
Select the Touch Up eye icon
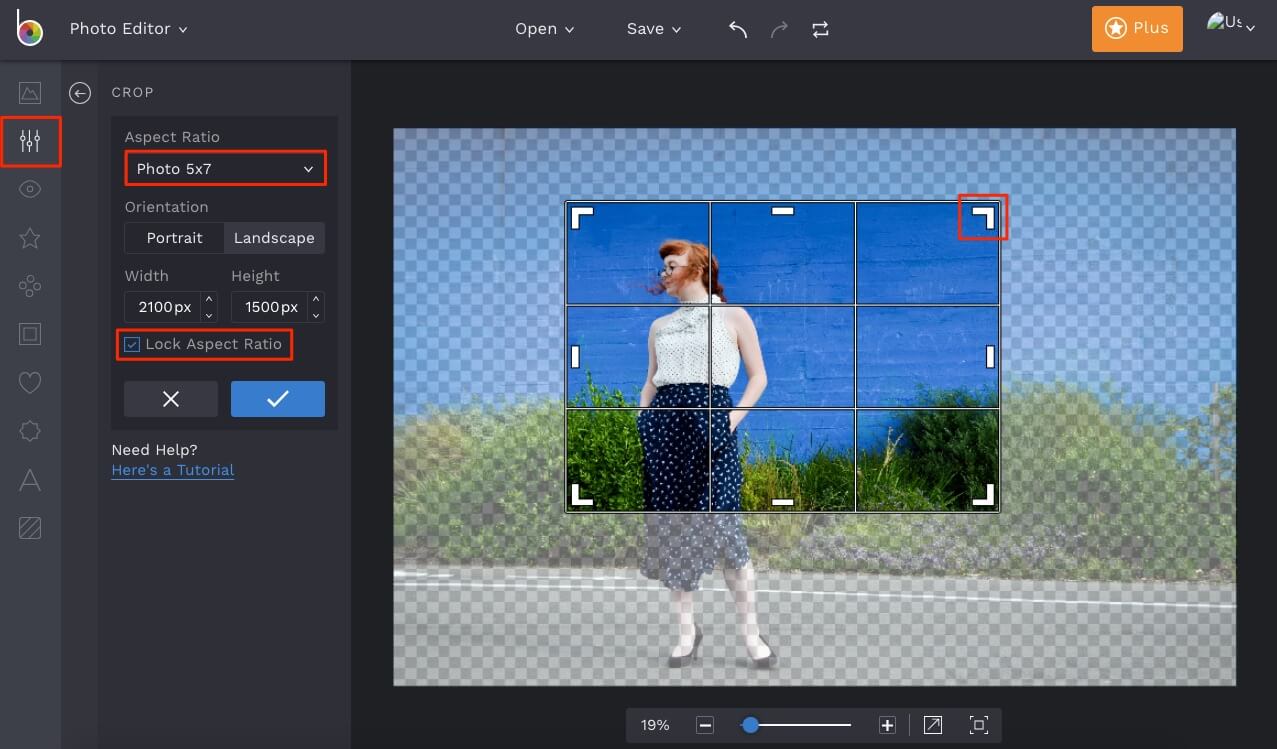pos(30,189)
